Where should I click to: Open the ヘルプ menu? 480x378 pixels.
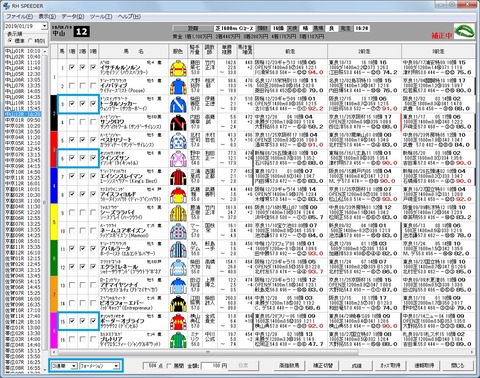pos(129,16)
